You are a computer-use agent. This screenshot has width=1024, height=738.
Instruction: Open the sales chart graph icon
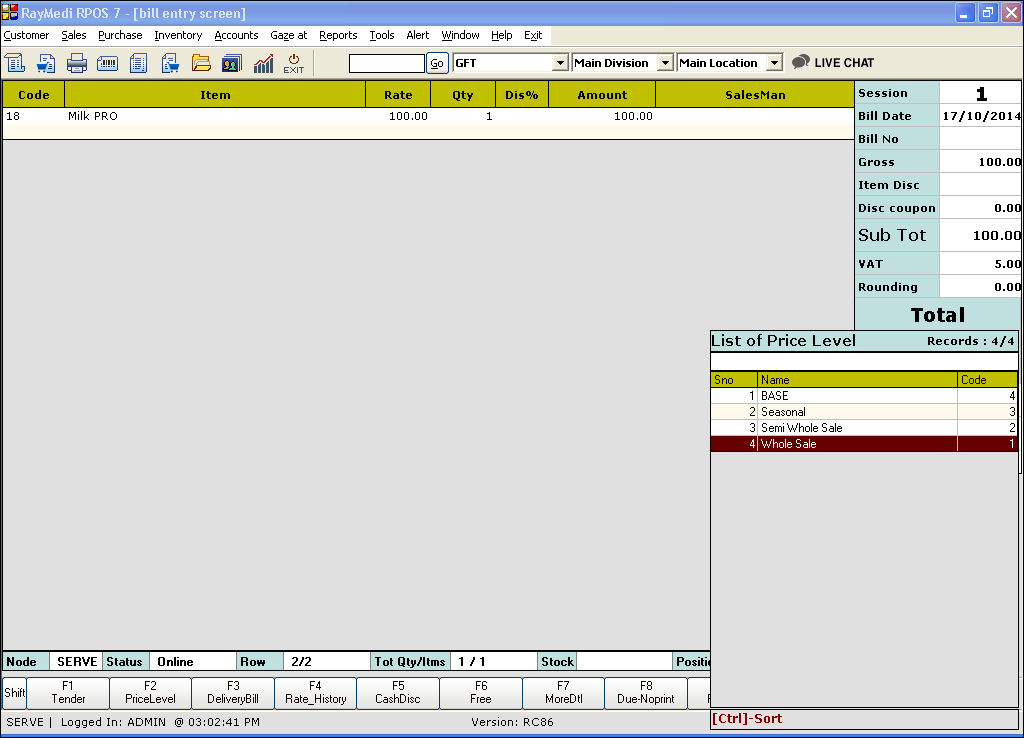263,63
